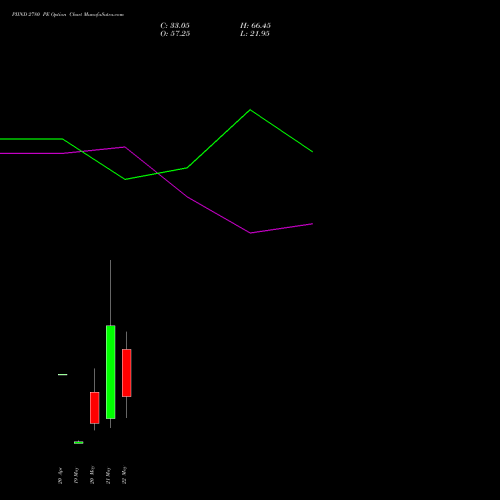Select the close price value 'C: 33.05'
Image resolution: width=500 pixels, height=500 pixels.
click(175, 26)
